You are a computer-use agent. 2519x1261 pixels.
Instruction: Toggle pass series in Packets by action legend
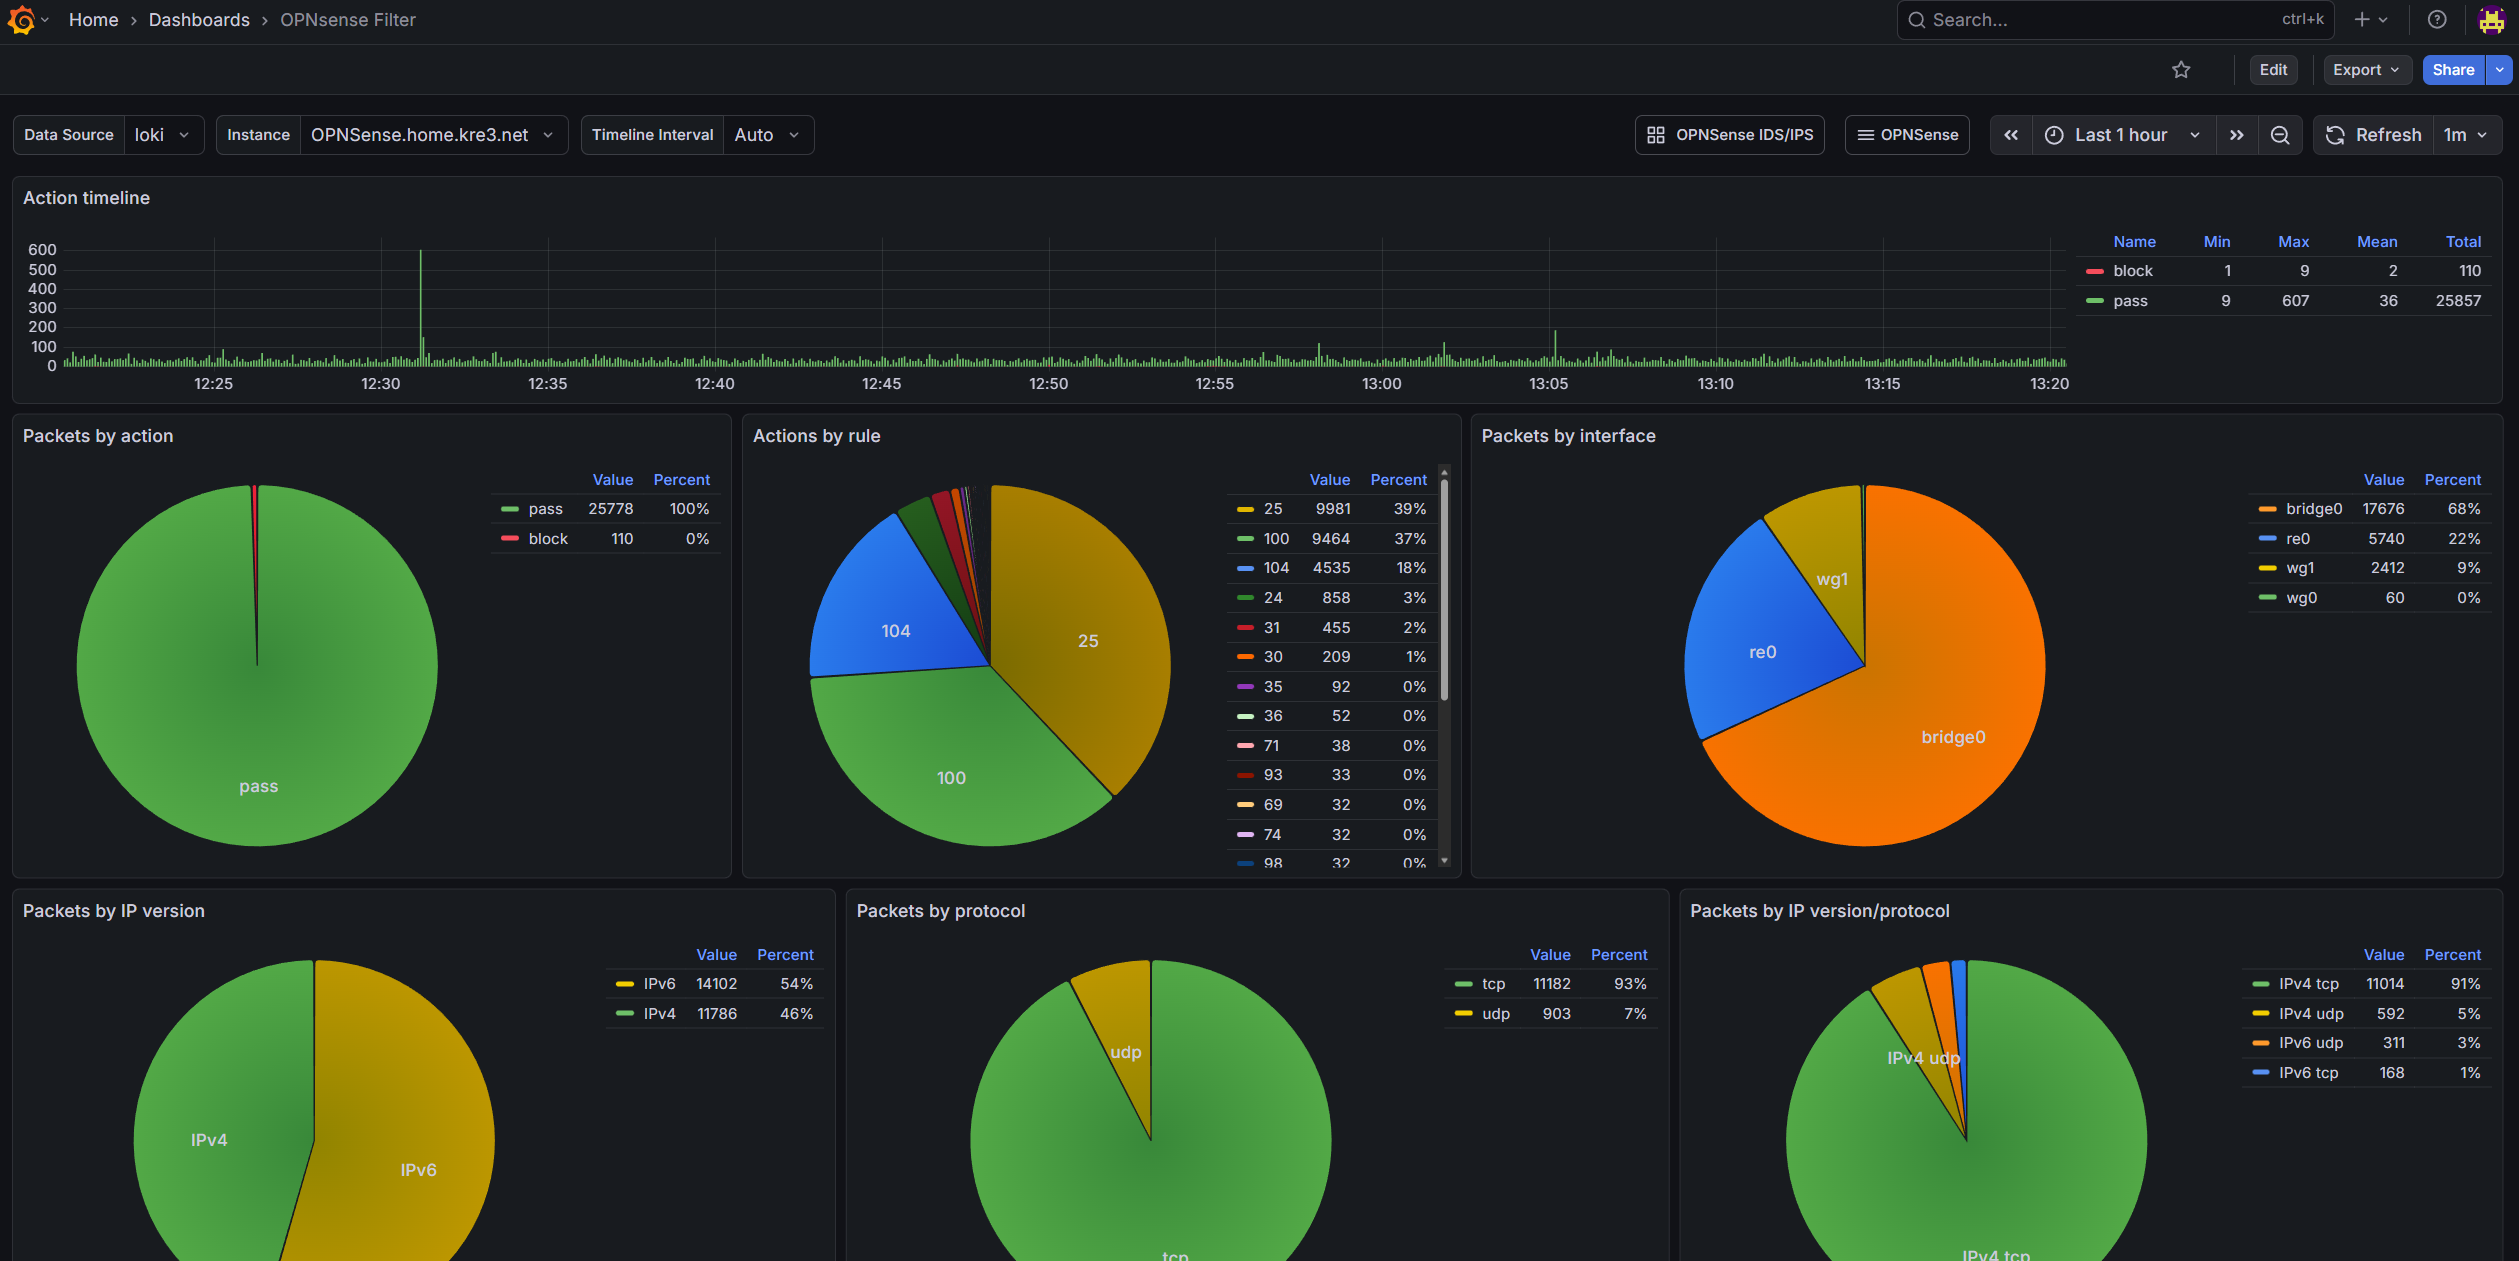(x=545, y=509)
